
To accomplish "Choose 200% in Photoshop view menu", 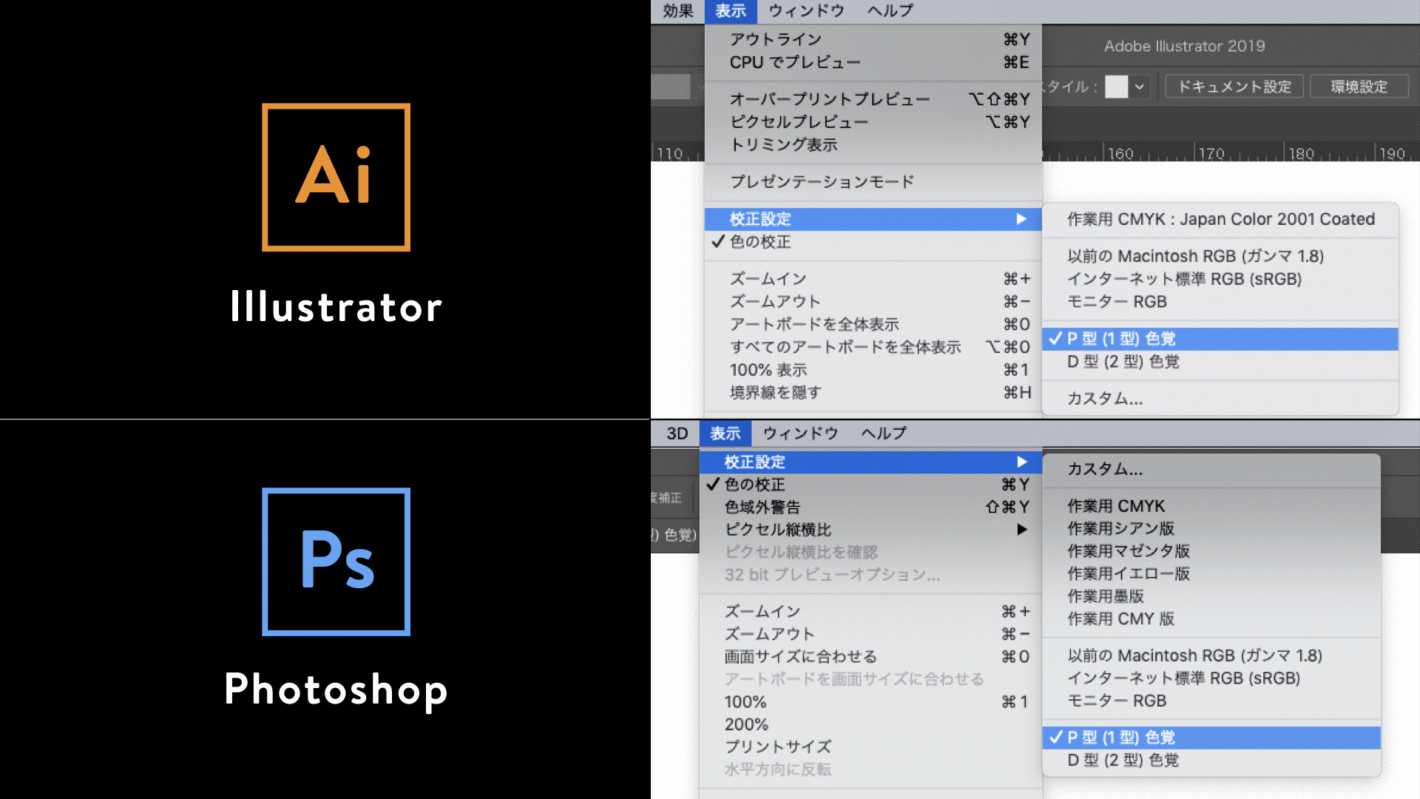I will (871, 724).
